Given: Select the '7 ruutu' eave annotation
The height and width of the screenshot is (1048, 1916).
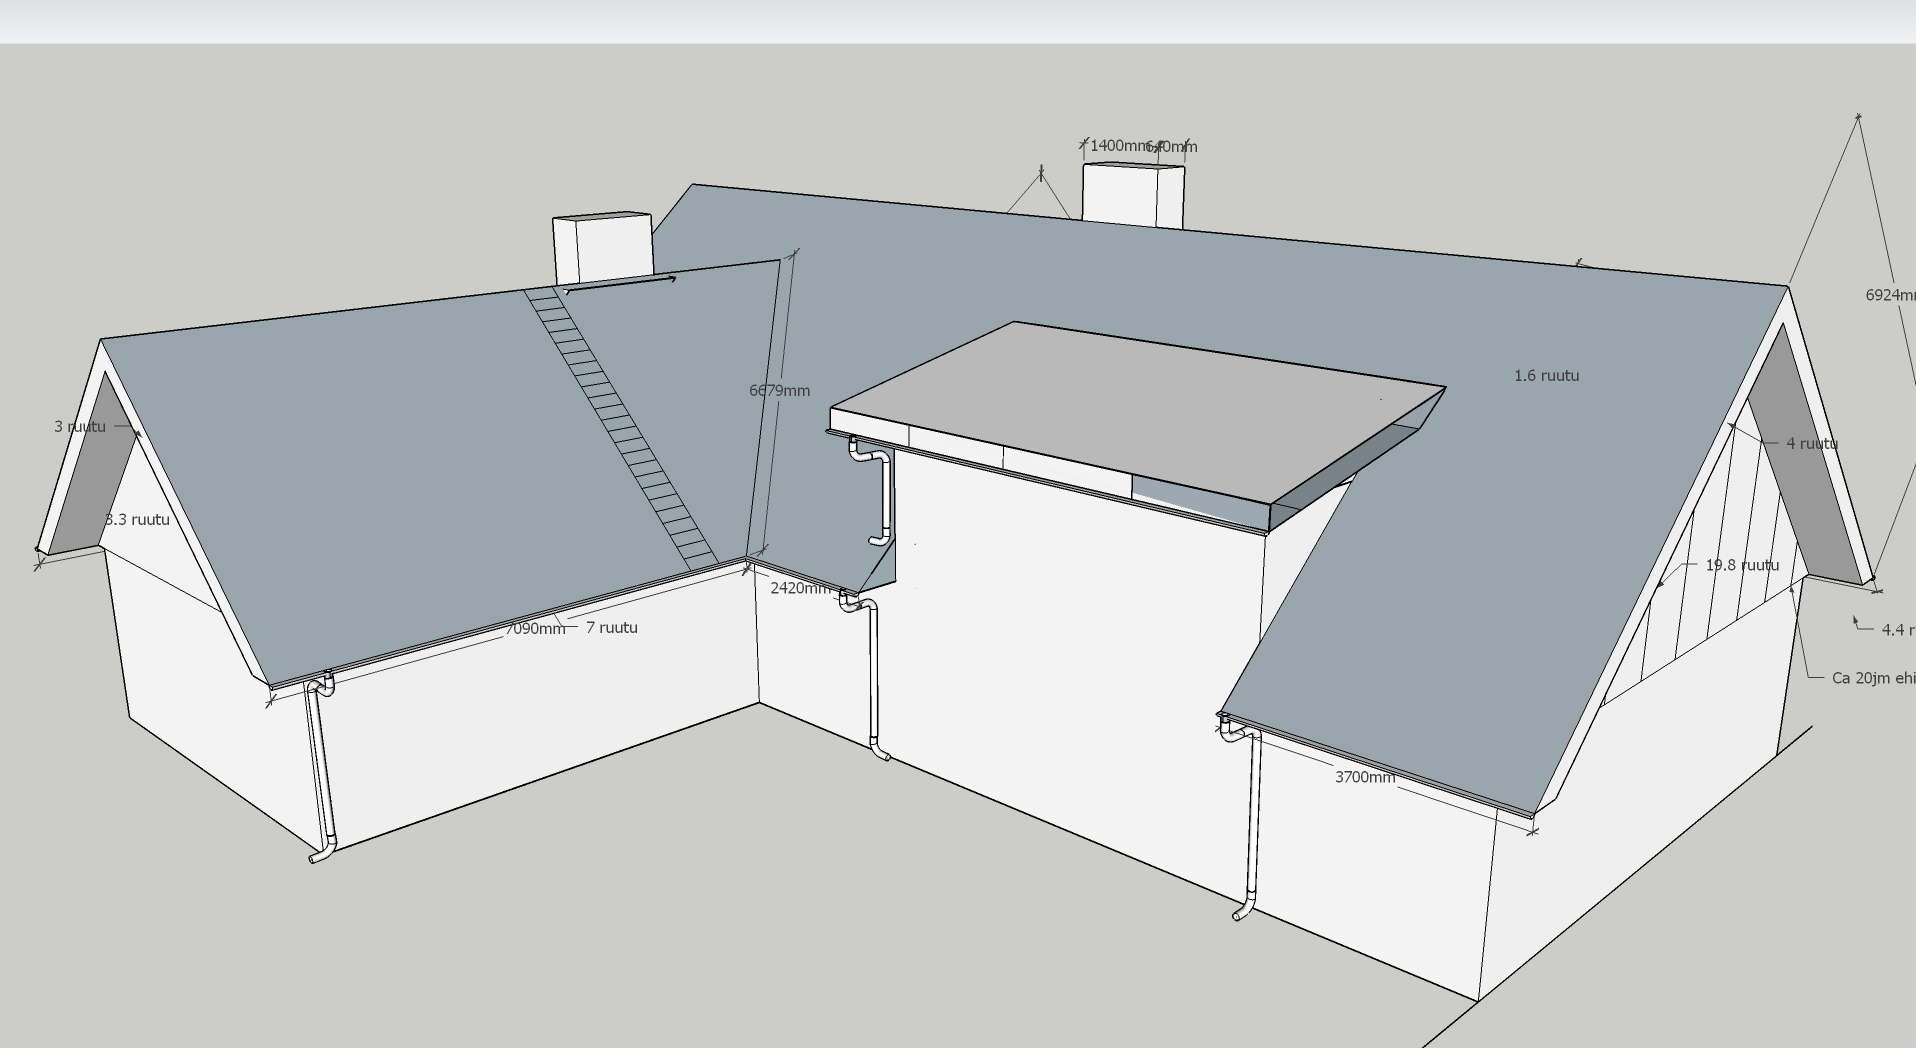Looking at the screenshot, I should [x=611, y=628].
